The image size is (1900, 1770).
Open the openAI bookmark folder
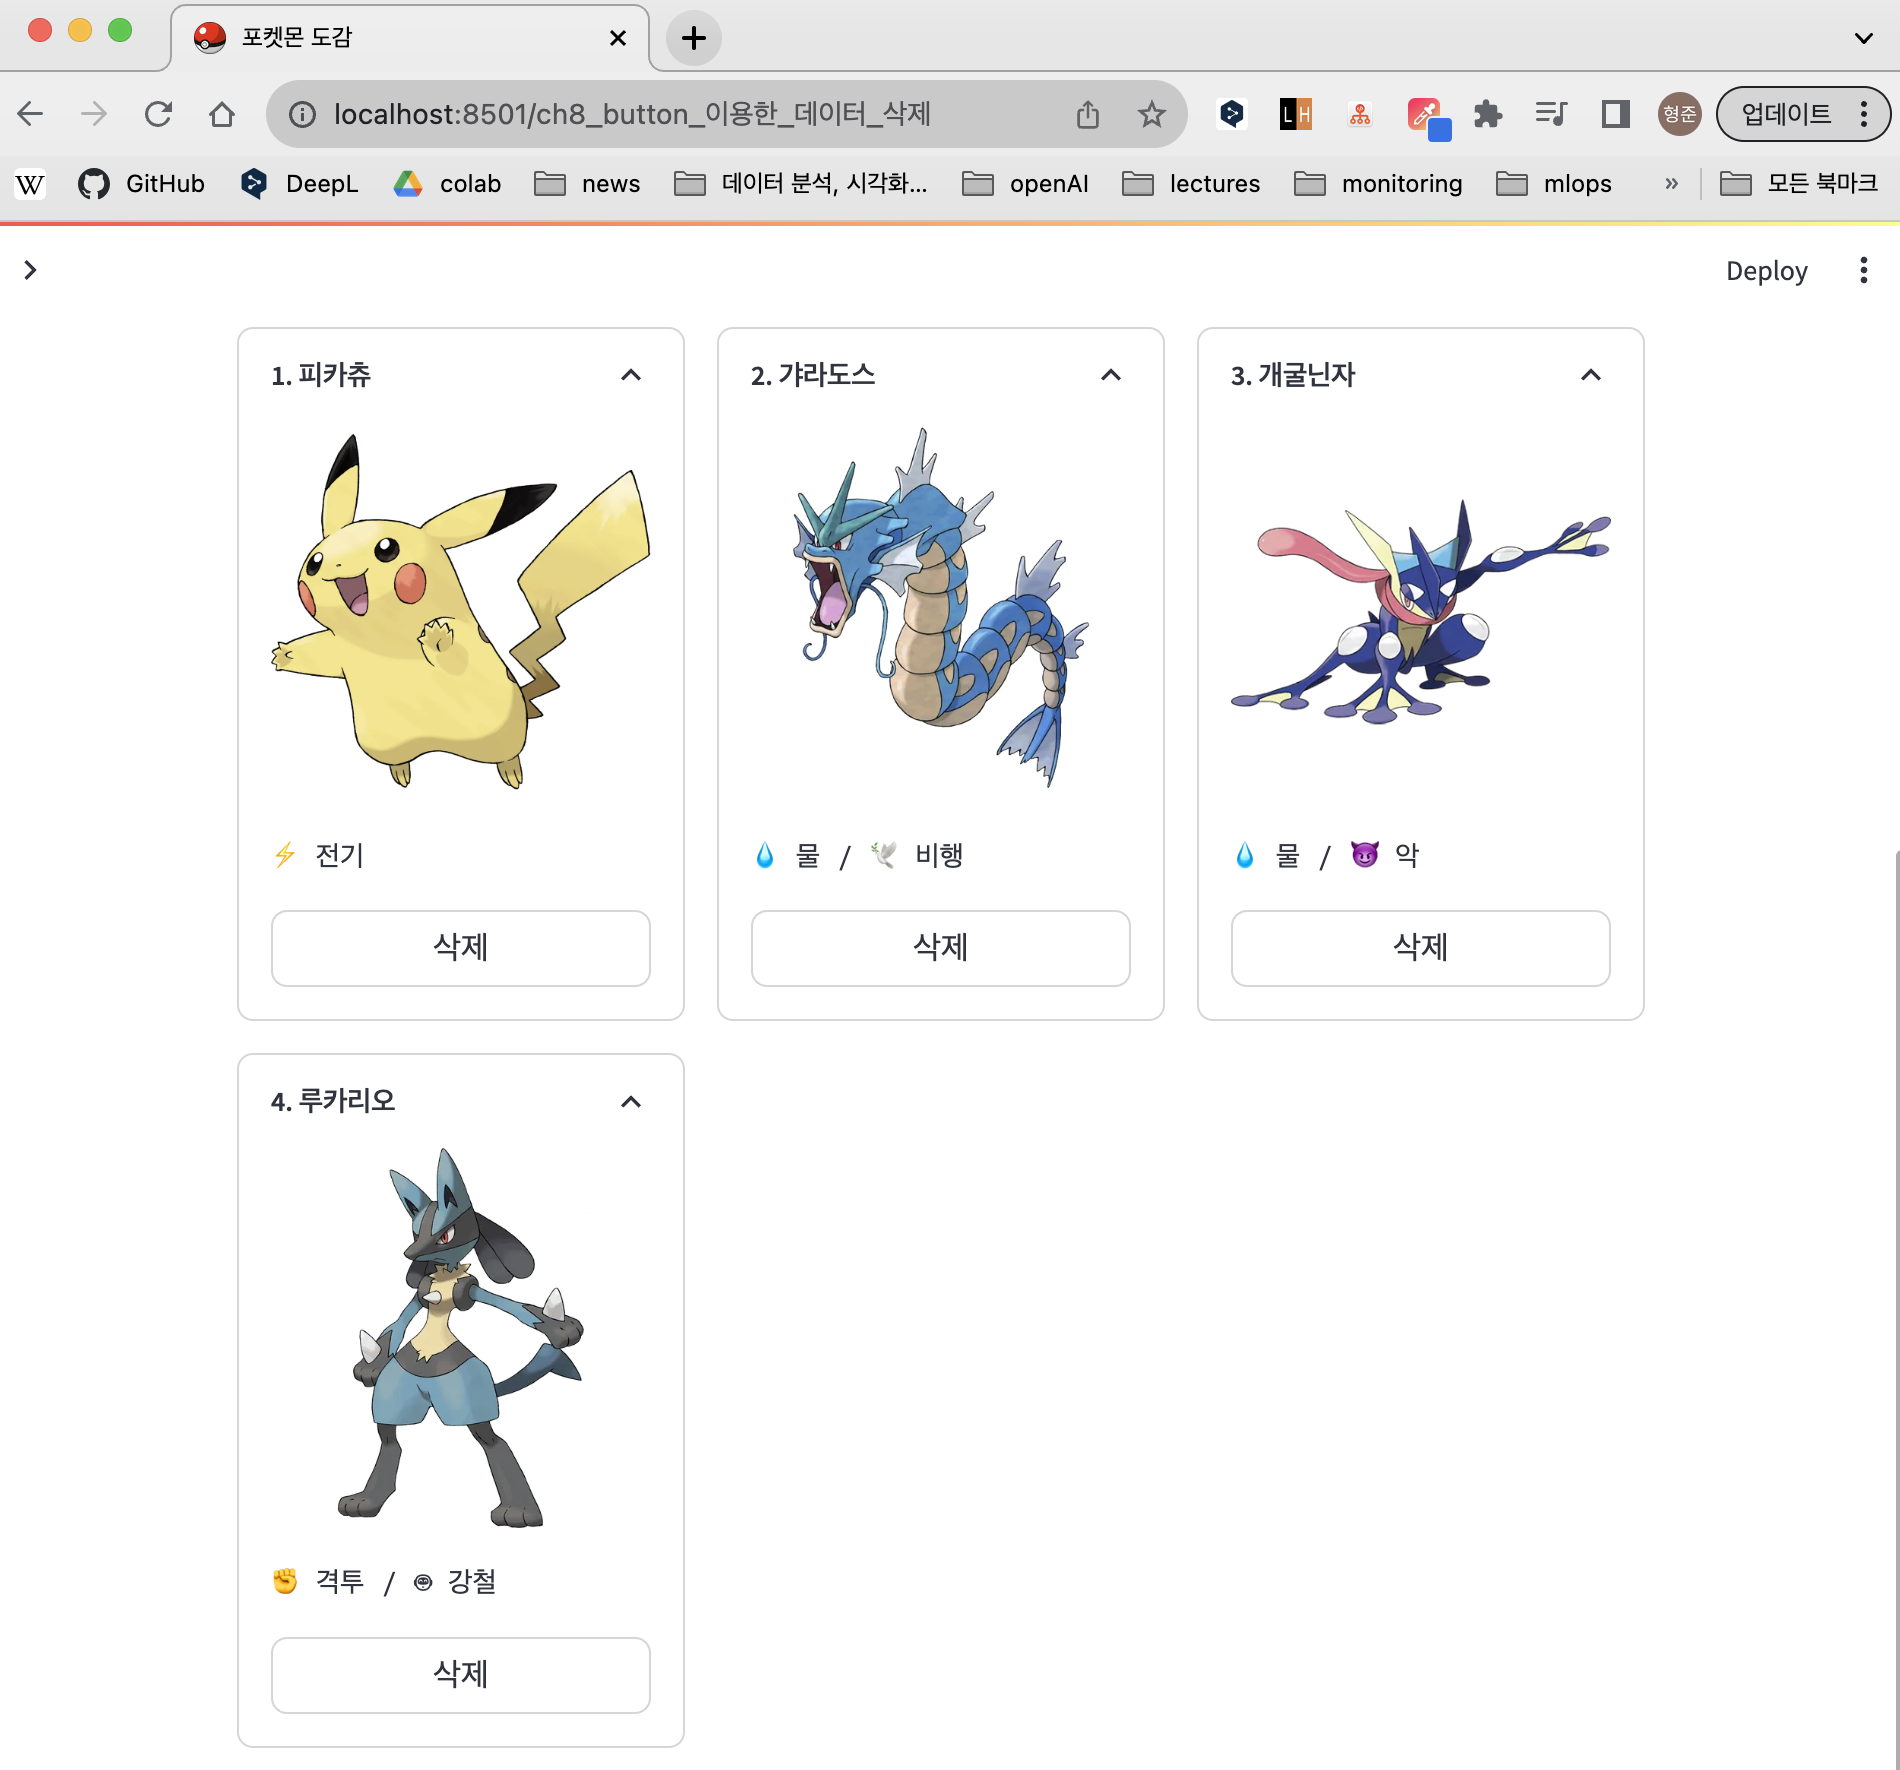coord(1025,184)
